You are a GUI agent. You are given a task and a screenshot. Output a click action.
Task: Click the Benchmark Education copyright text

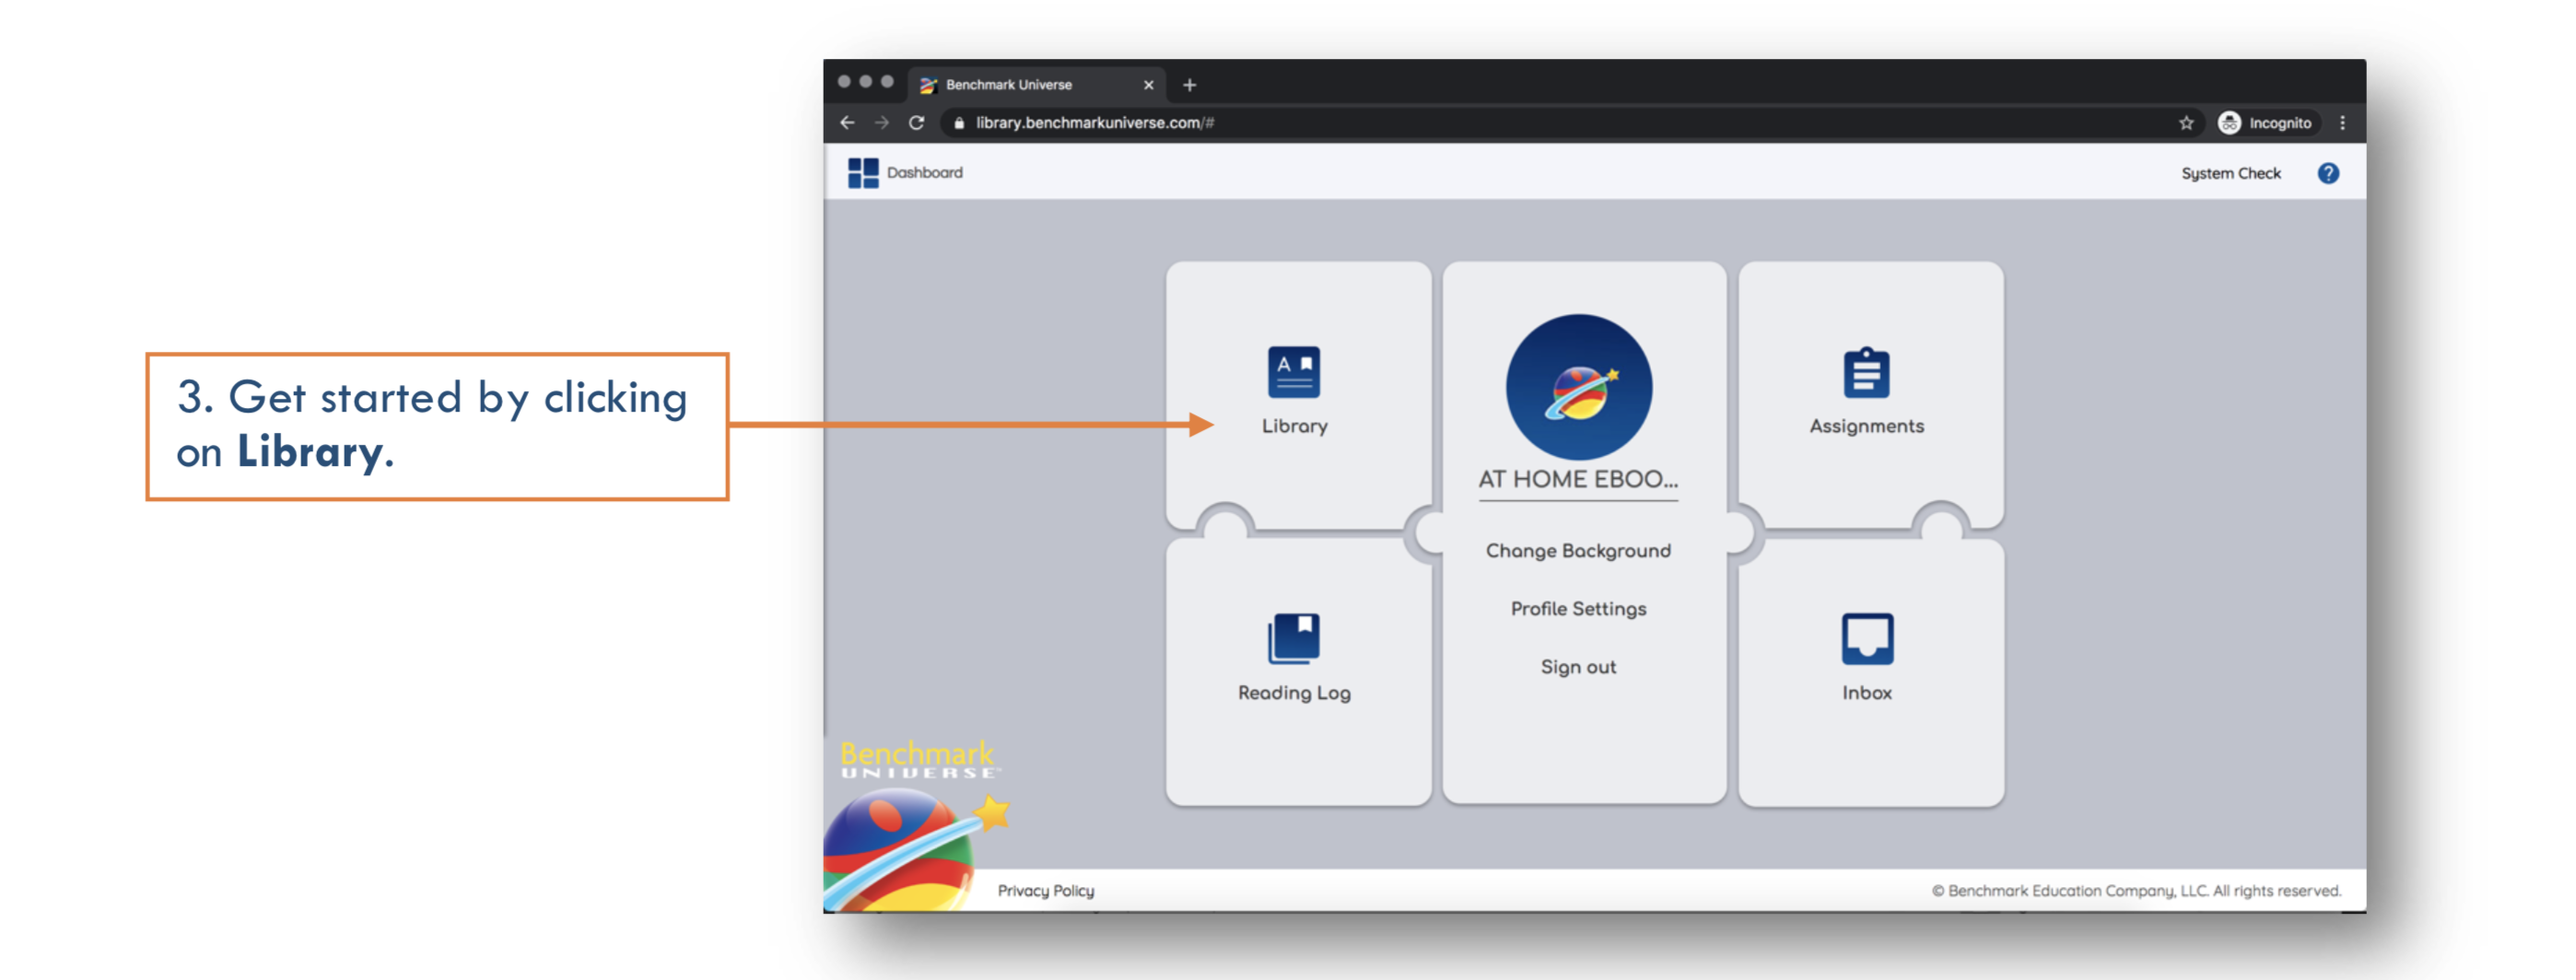click(2137, 890)
